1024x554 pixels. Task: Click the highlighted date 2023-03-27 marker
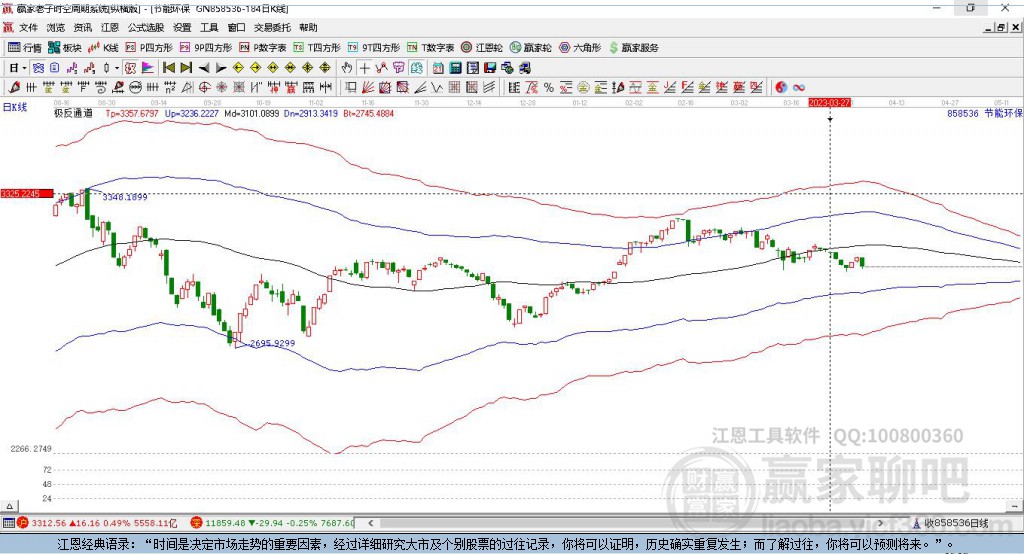coord(829,103)
